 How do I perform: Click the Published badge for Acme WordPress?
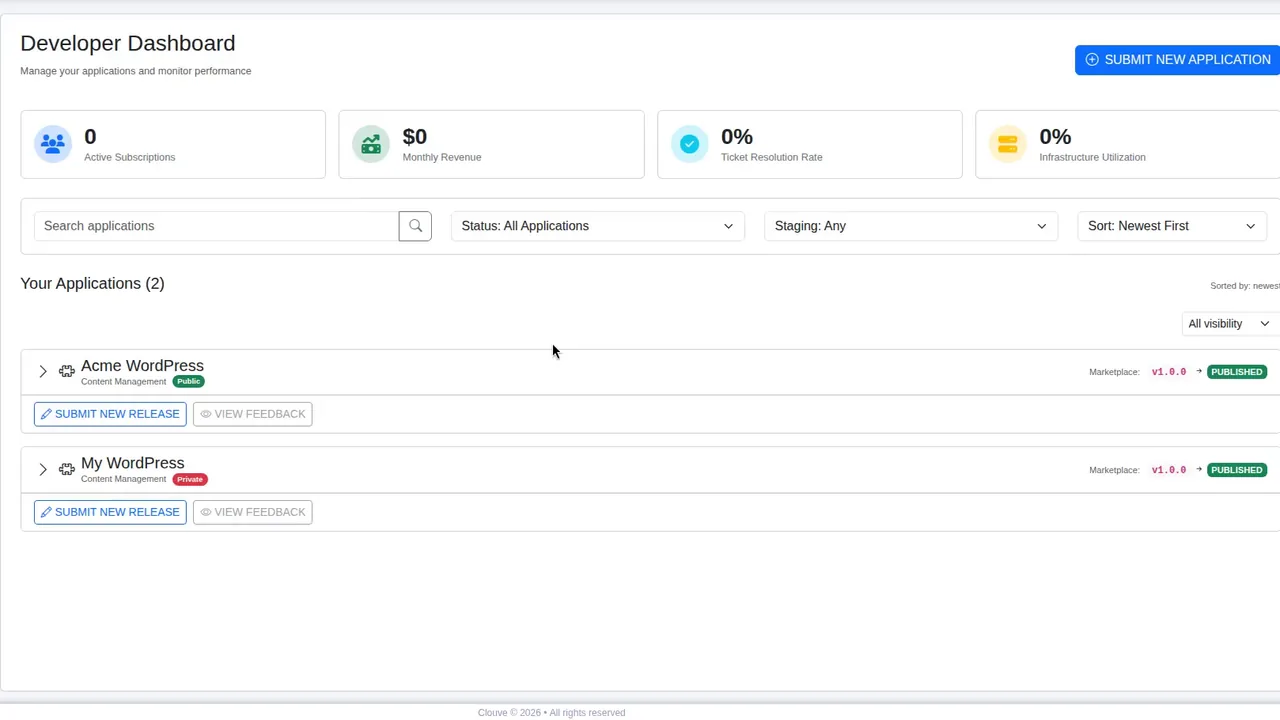tap(1237, 372)
